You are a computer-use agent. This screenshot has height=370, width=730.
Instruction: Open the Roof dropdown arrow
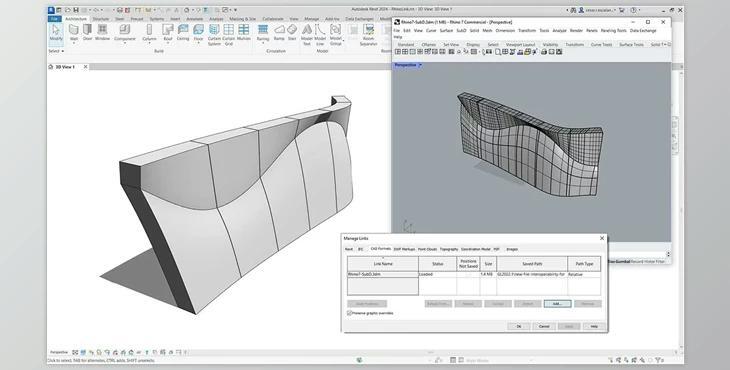click(168, 42)
